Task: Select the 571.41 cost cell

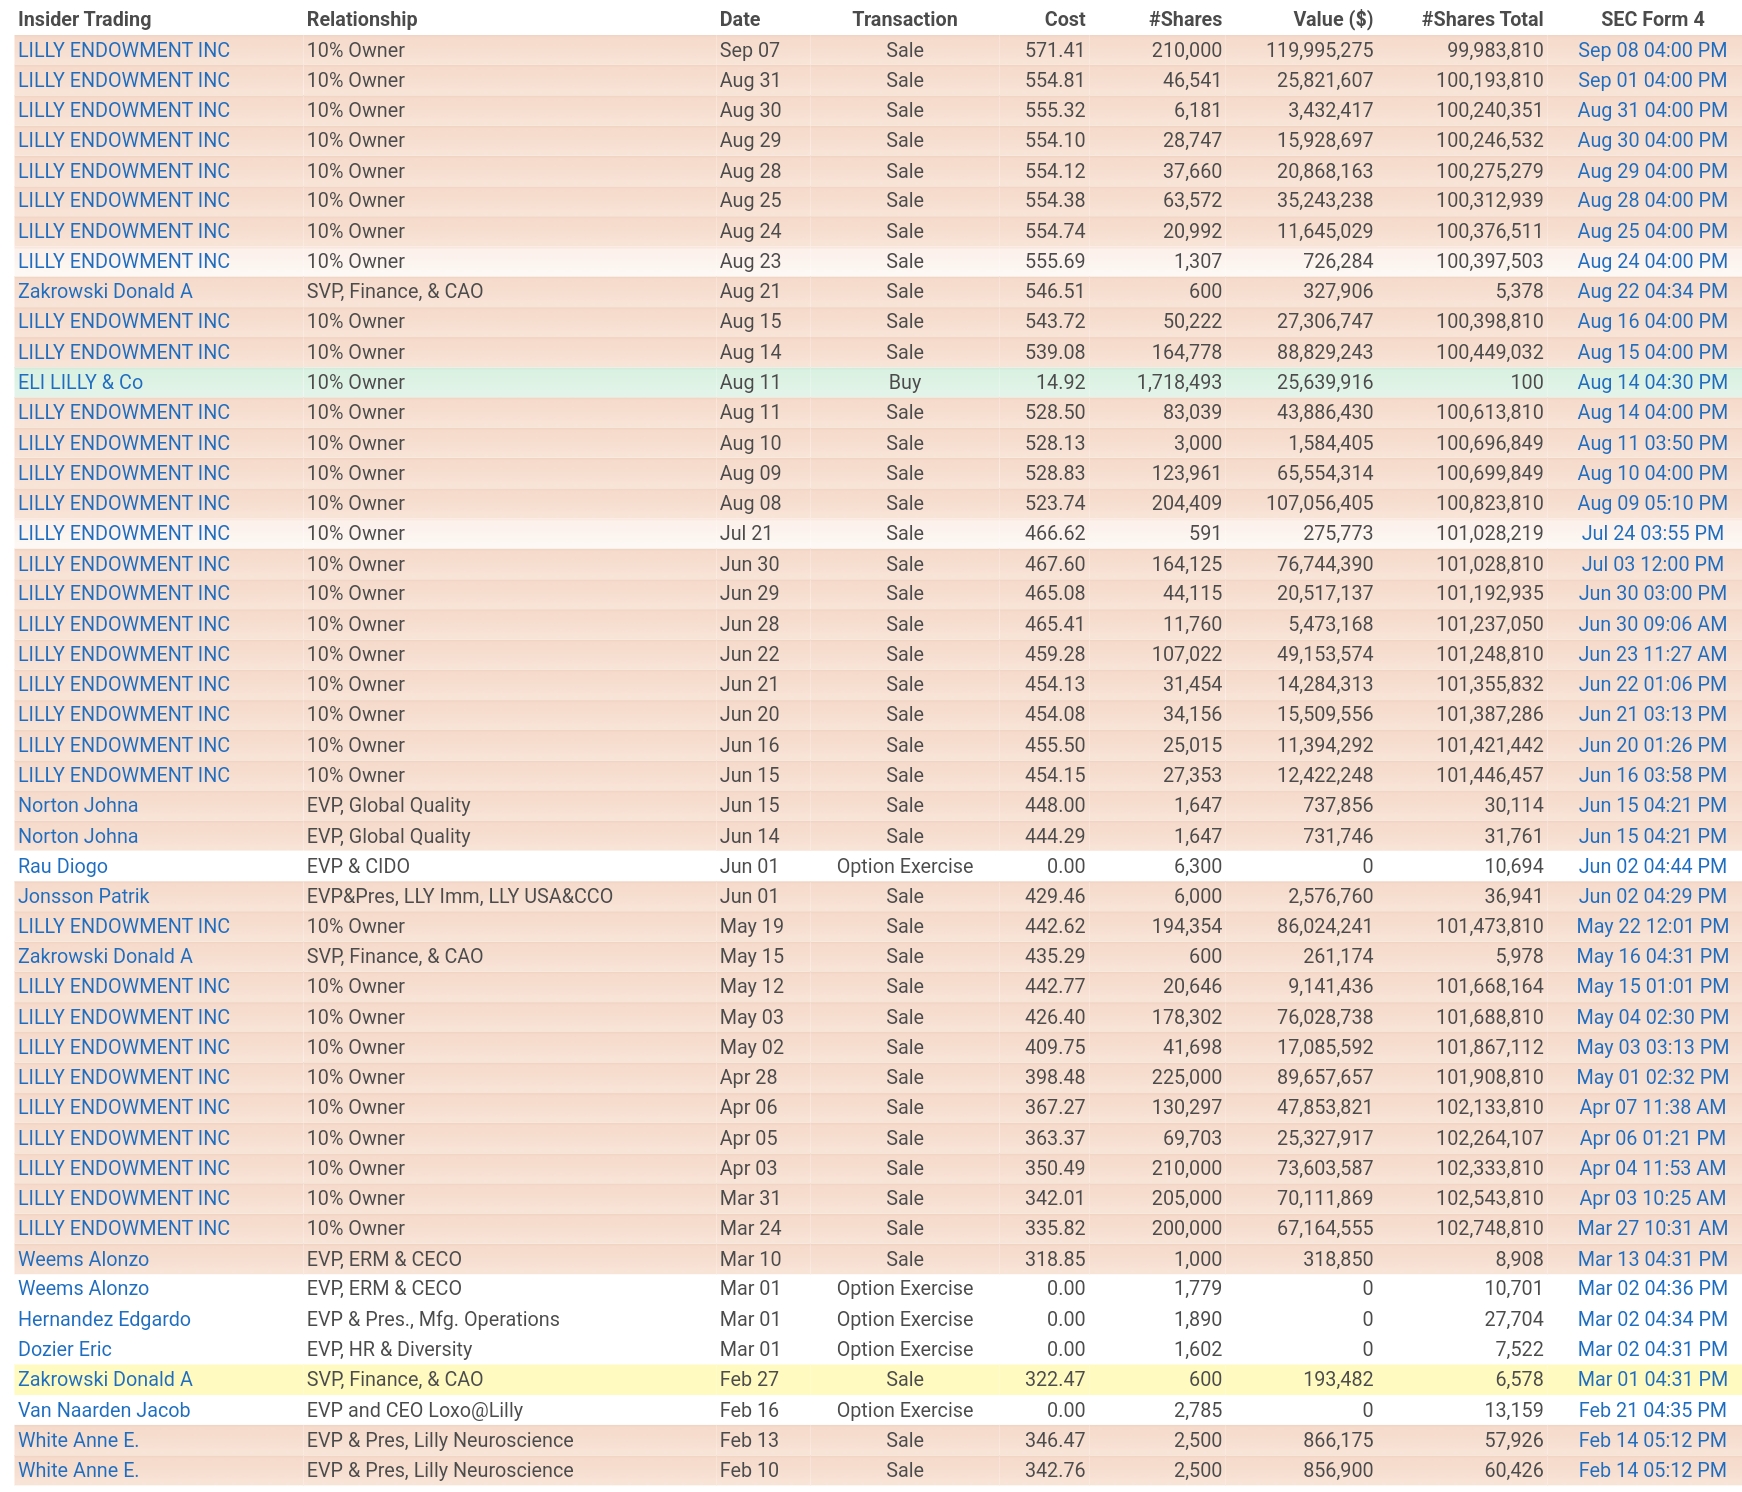Action: [x=1055, y=50]
